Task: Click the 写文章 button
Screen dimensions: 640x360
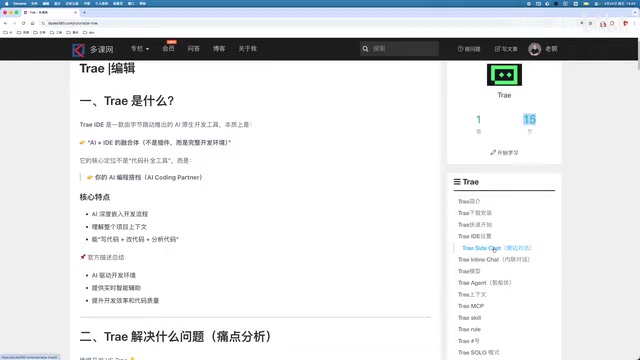Action: tap(506, 49)
